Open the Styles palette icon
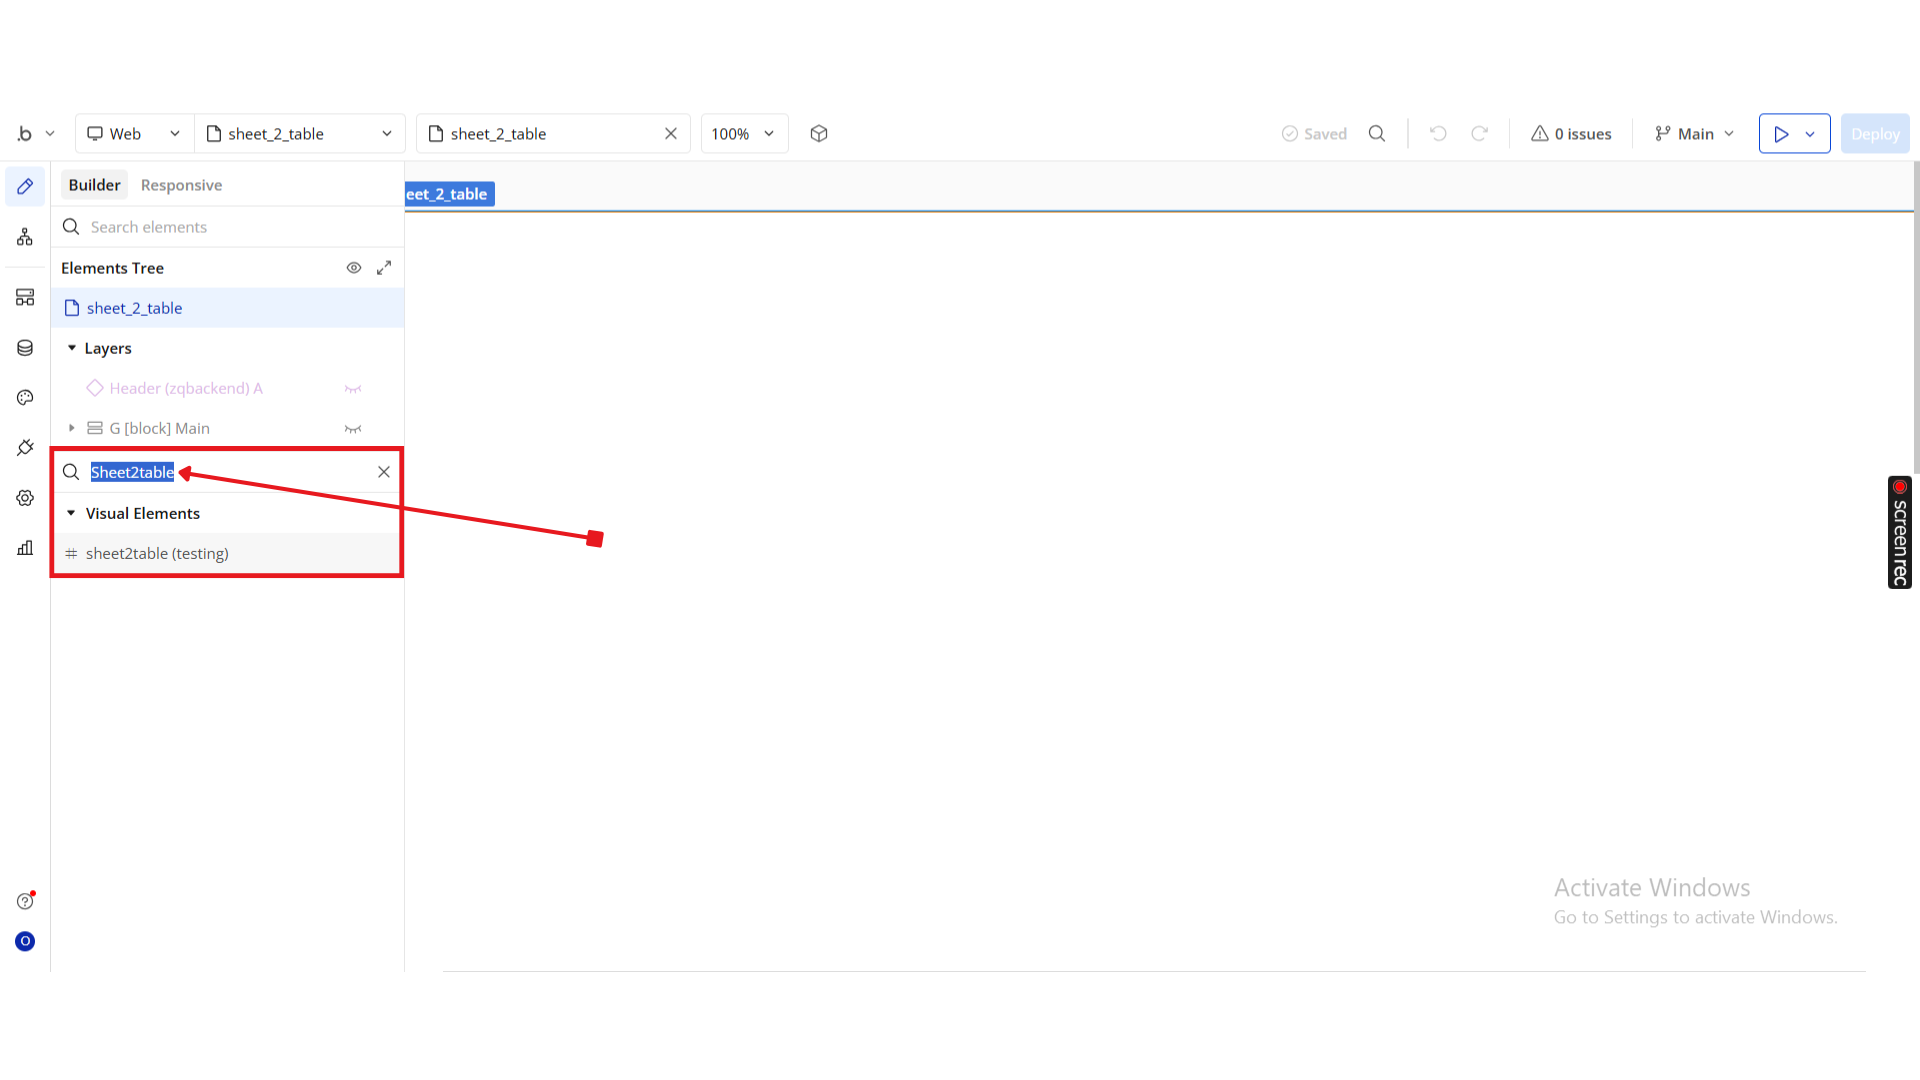Viewport: 1920px width, 1080px height. click(25, 398)
